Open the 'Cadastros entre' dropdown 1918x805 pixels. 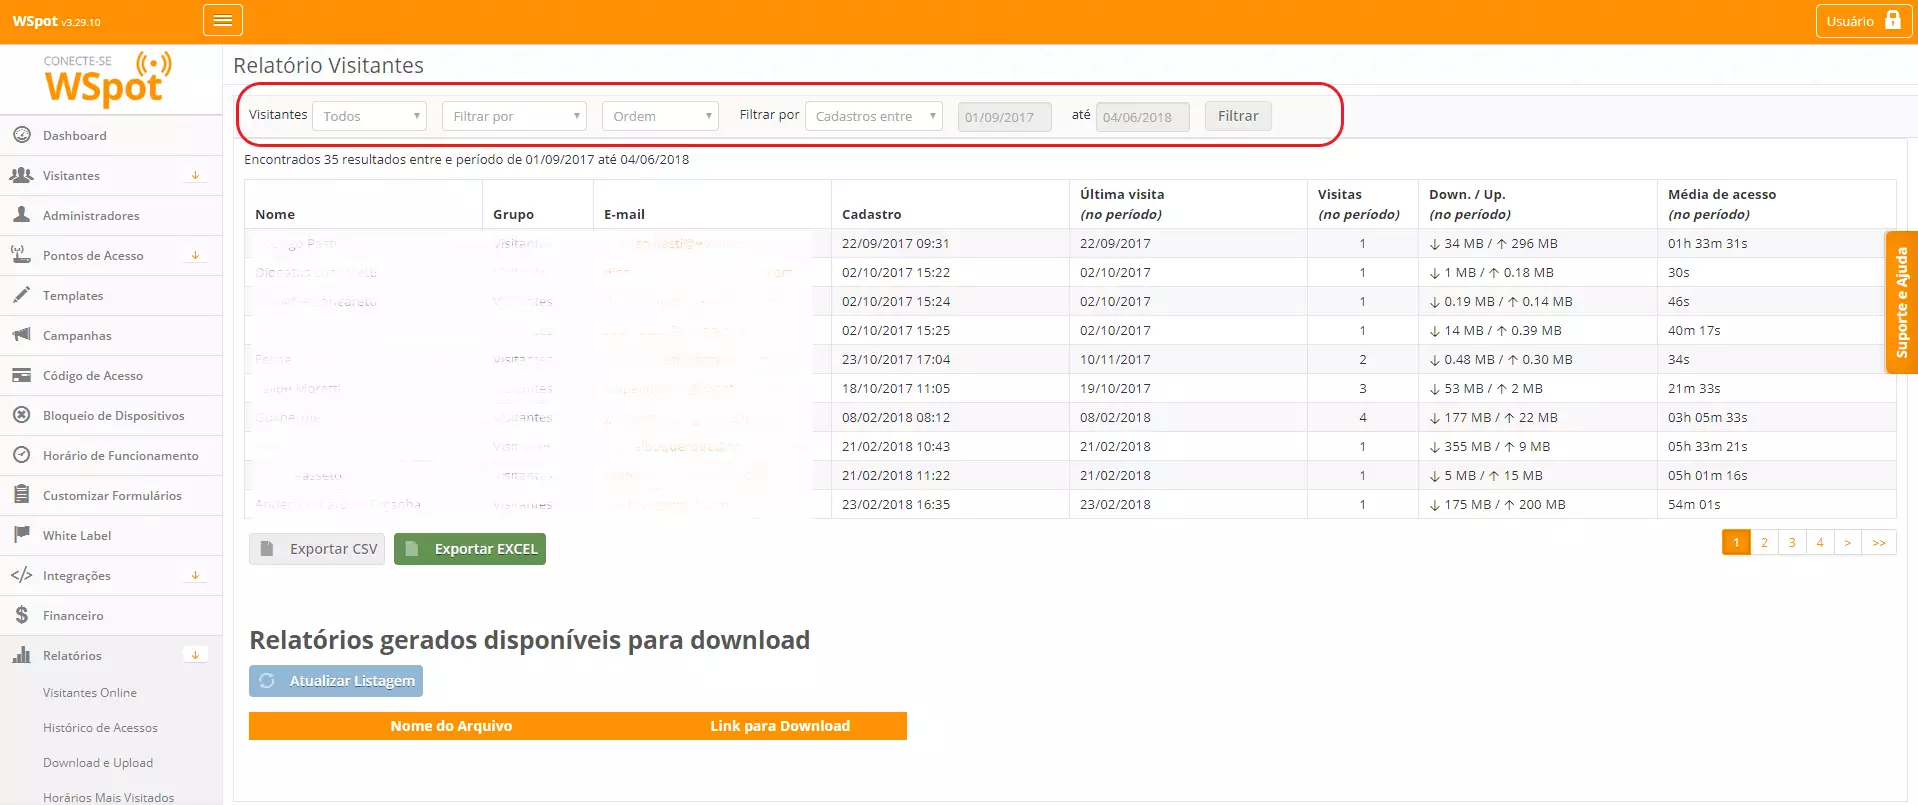coord(874,116)
